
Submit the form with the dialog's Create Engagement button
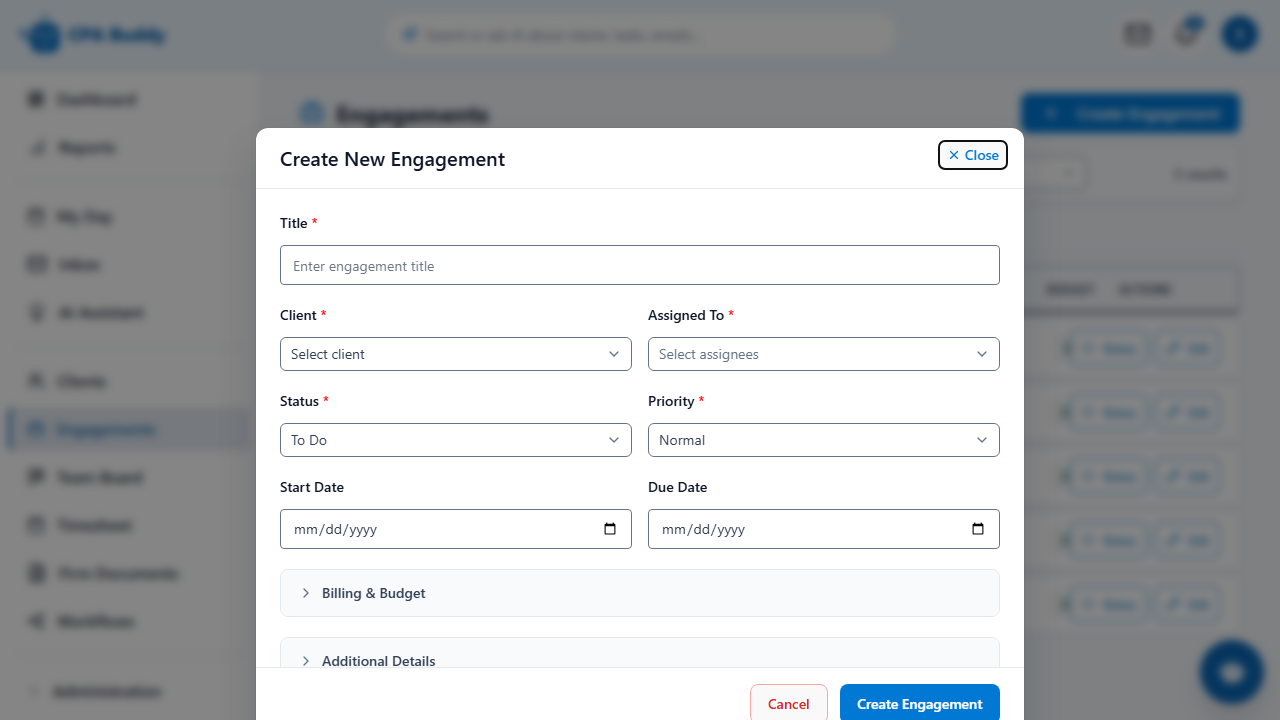click(x=920, y=704)
